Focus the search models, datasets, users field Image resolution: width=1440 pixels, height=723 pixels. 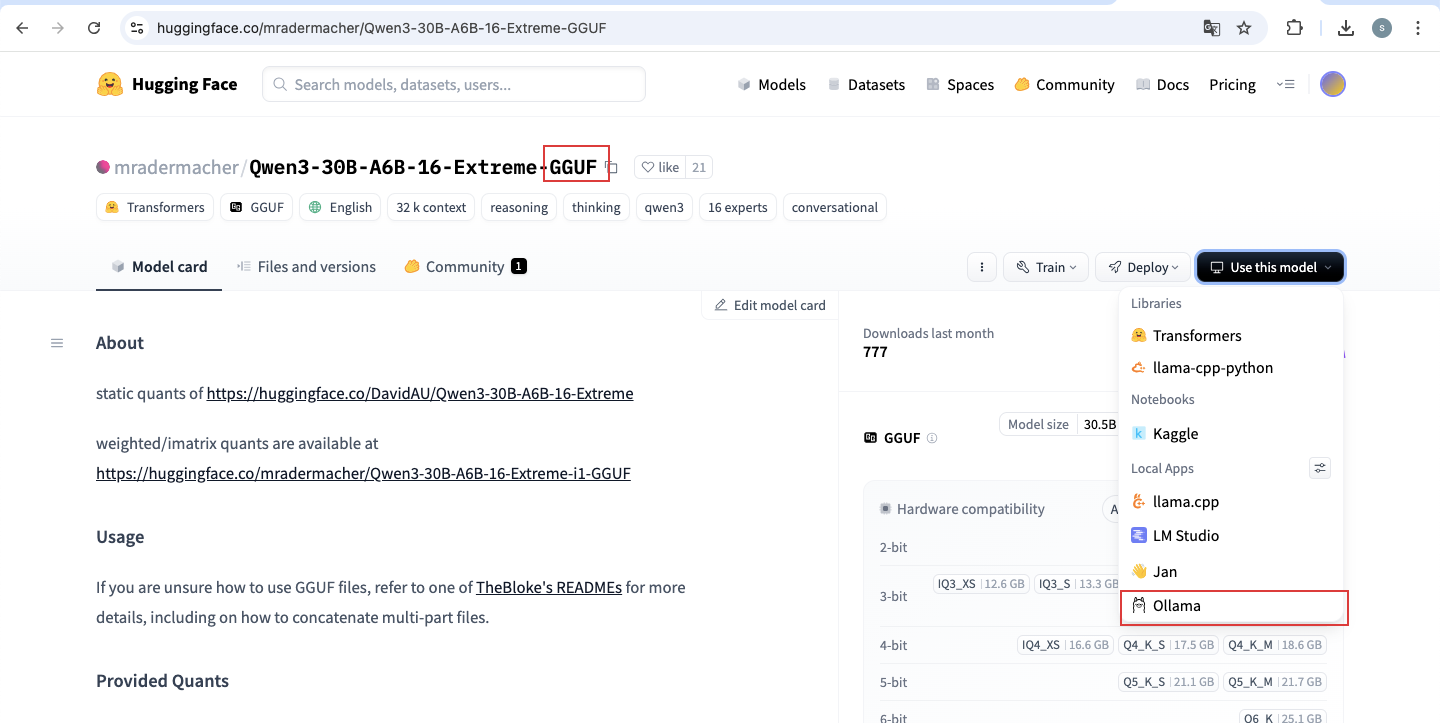454,85
